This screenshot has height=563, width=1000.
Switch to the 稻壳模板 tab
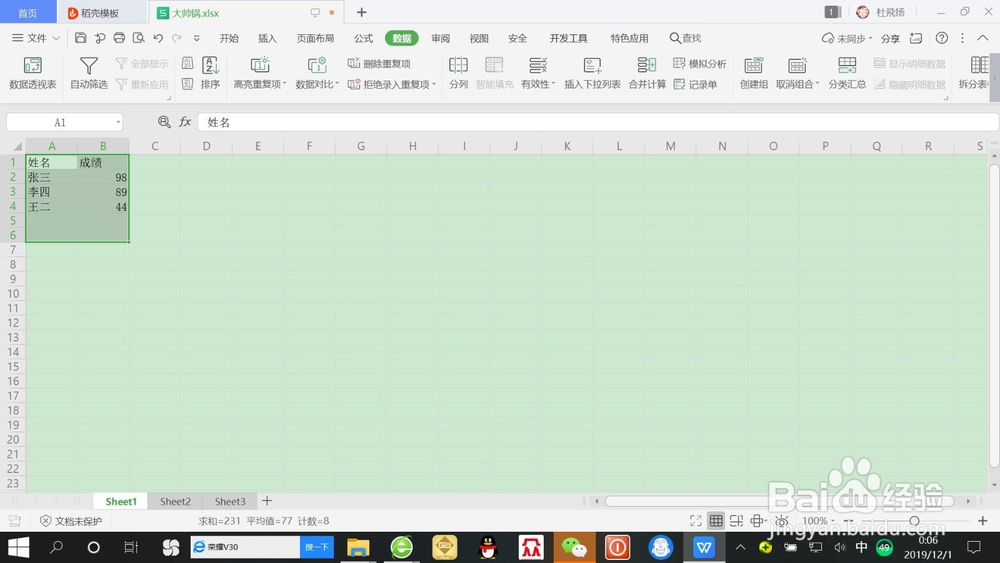pyautogui.click(x=102, y=13)
